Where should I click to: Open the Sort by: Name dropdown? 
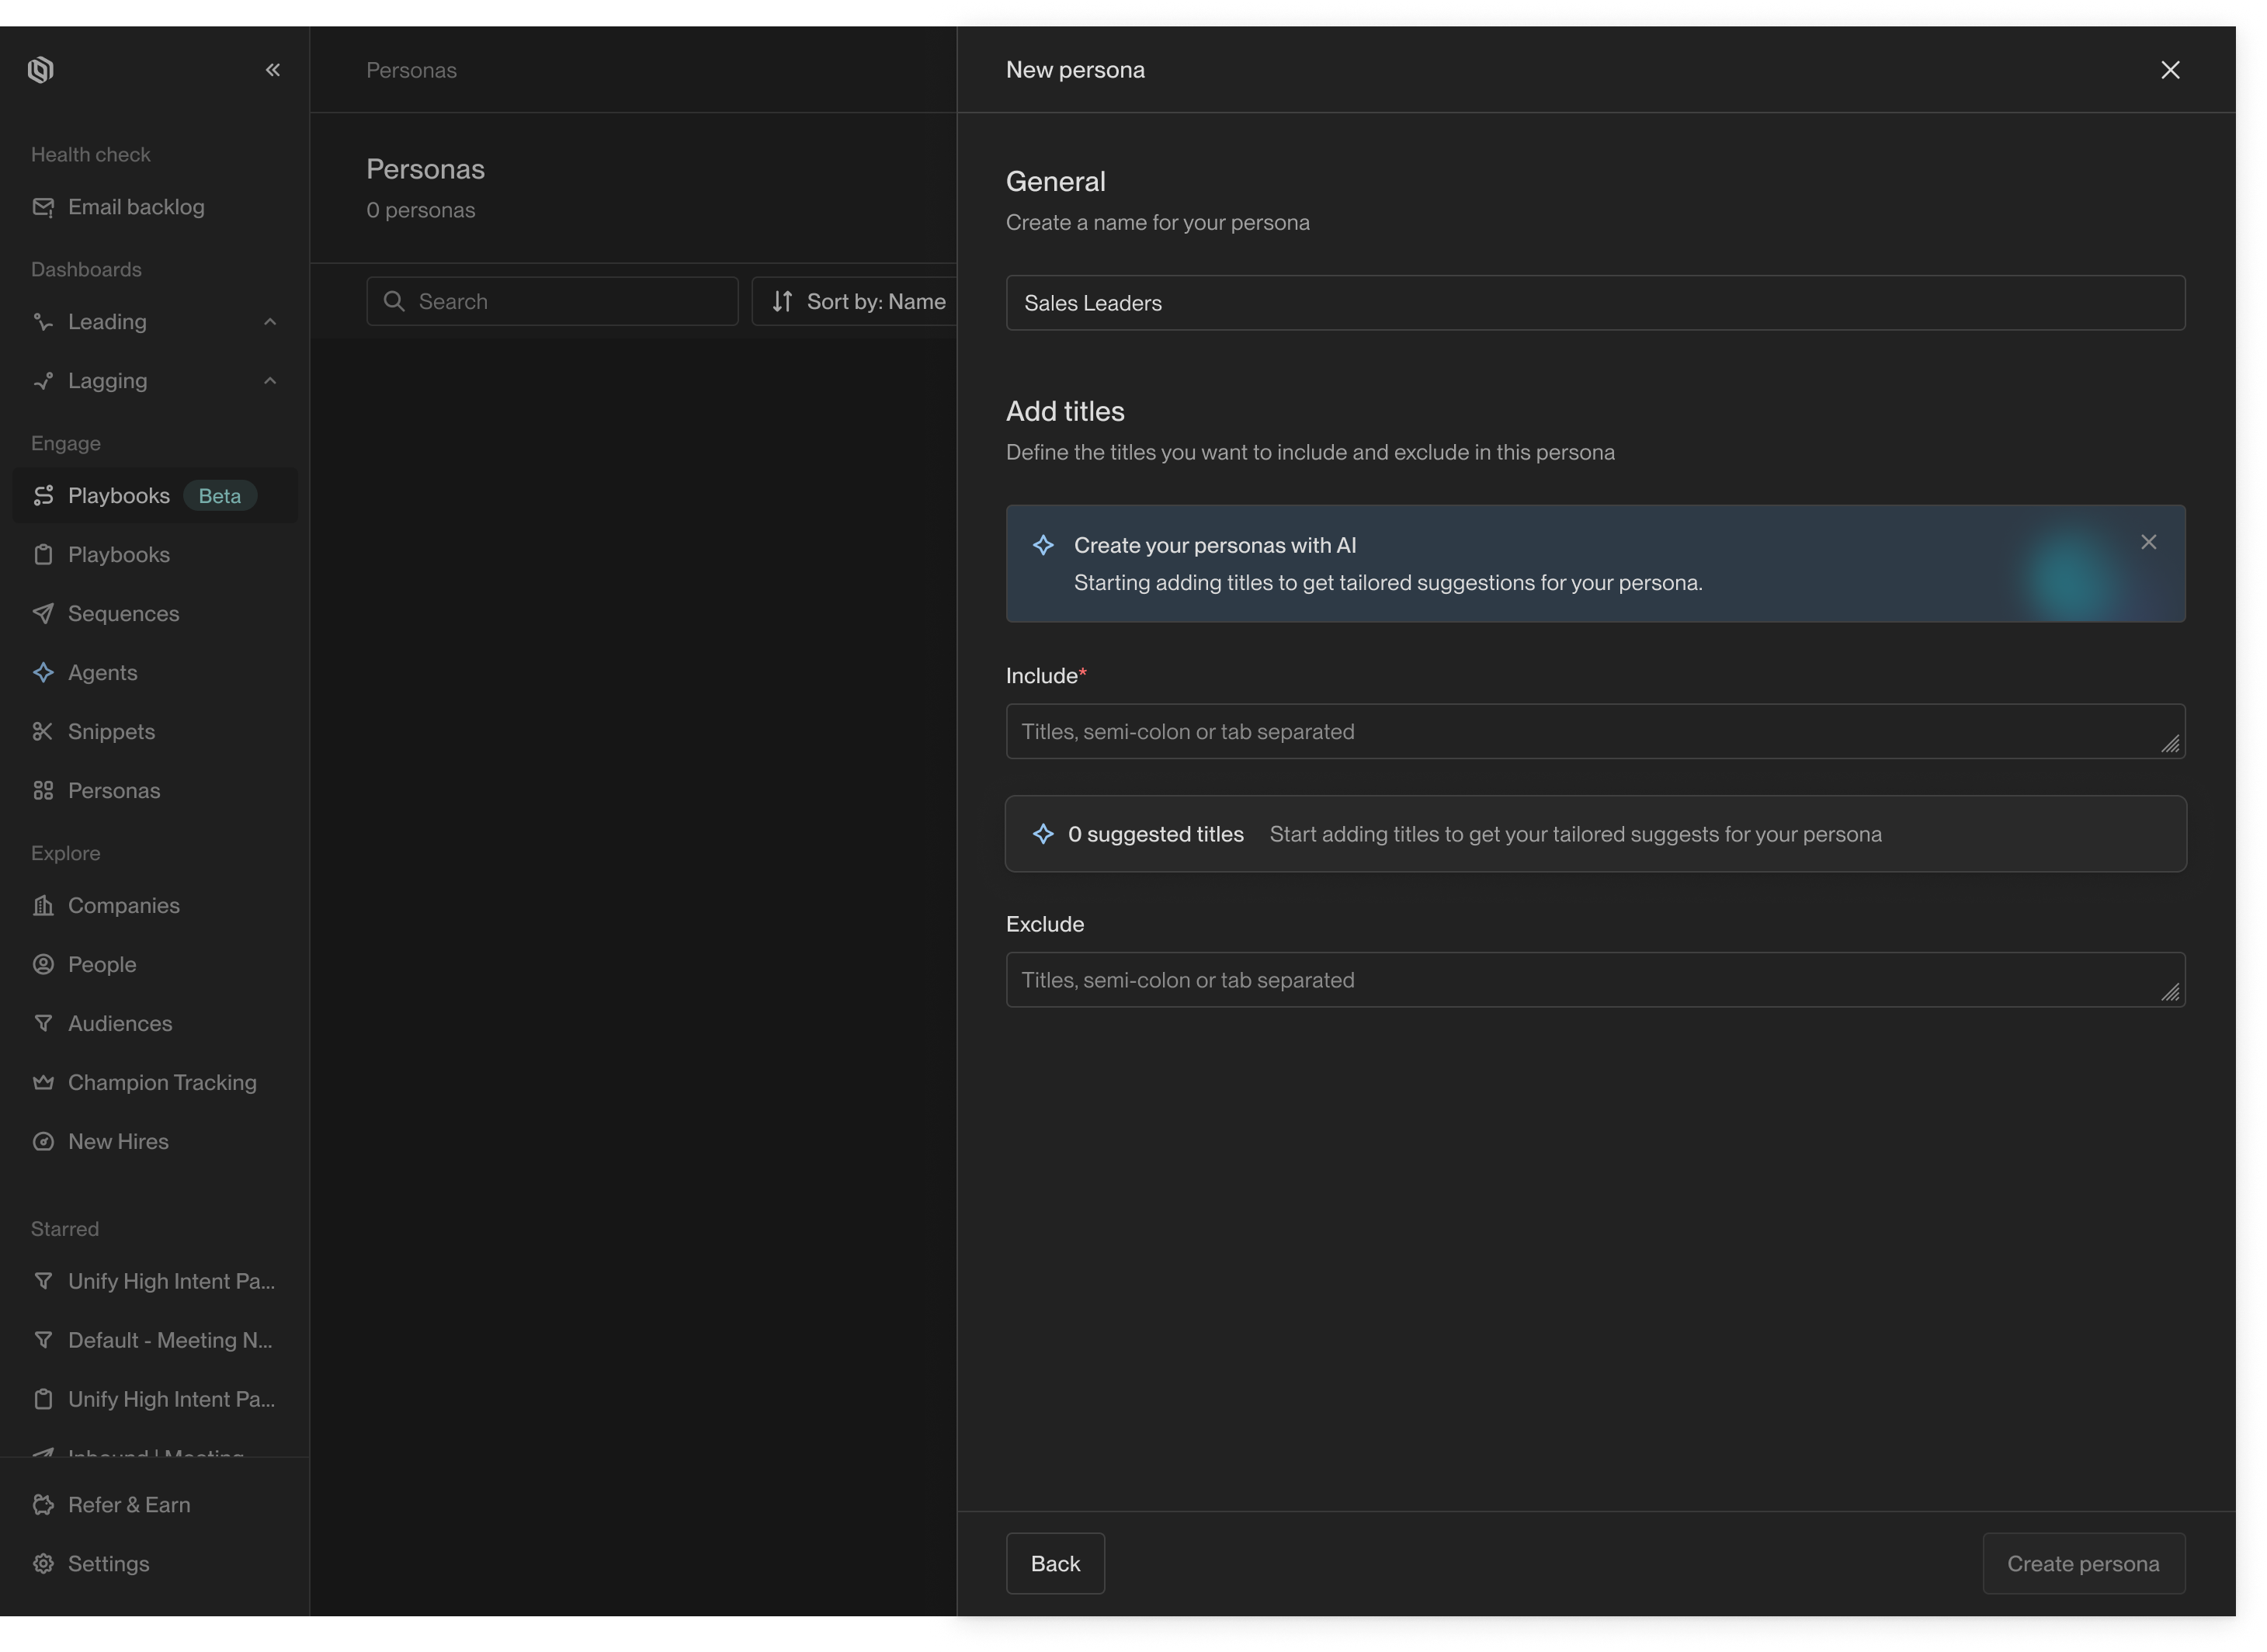pyautogui.click(x=858, y=302)
